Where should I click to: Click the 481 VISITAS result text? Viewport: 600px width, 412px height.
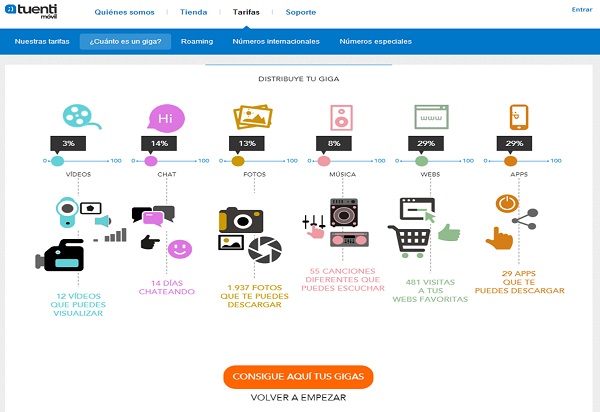(x=430, y=291)
